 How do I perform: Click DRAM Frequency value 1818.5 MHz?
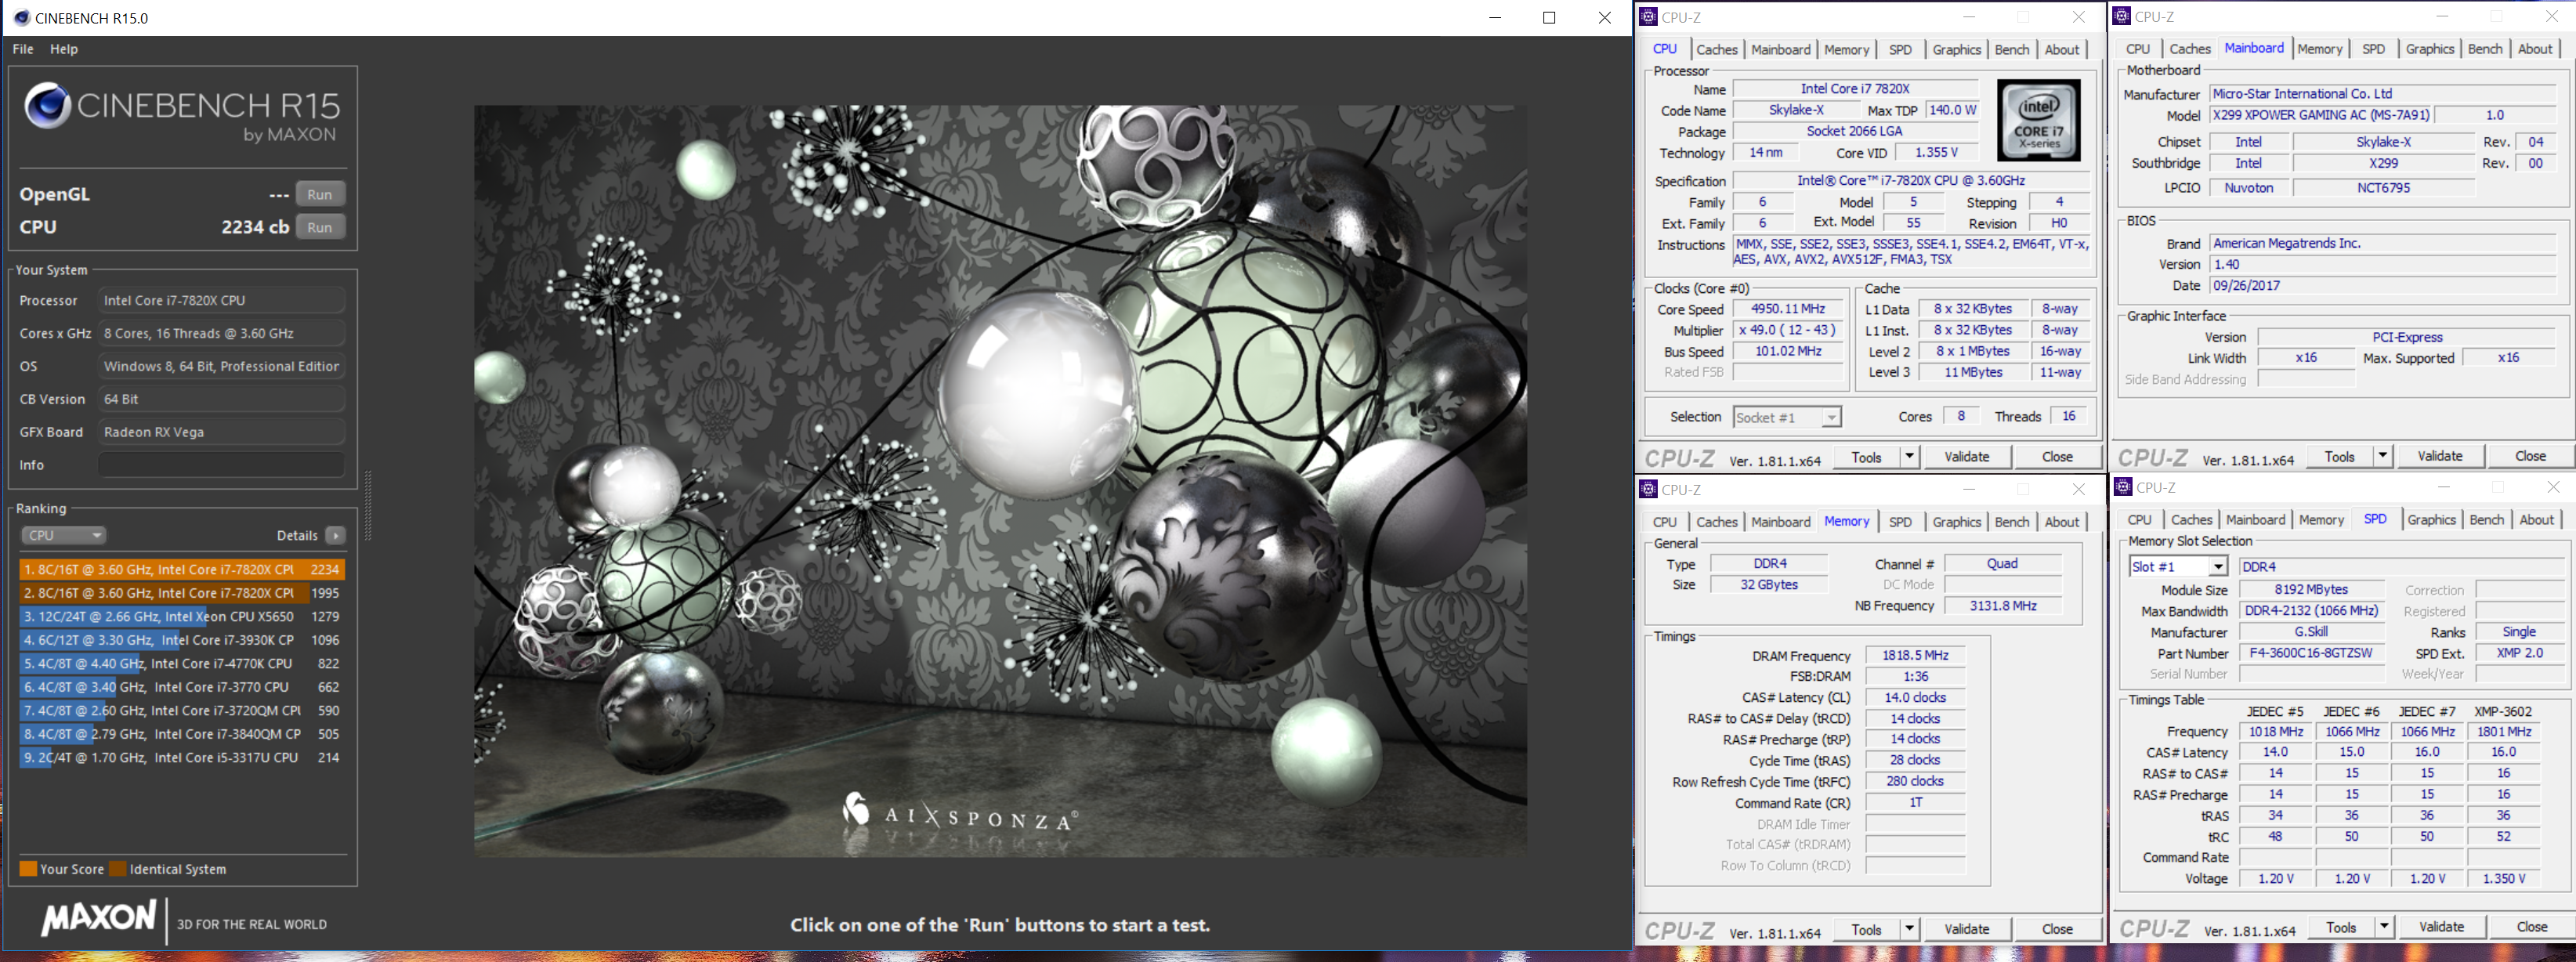coord(1915,655)
